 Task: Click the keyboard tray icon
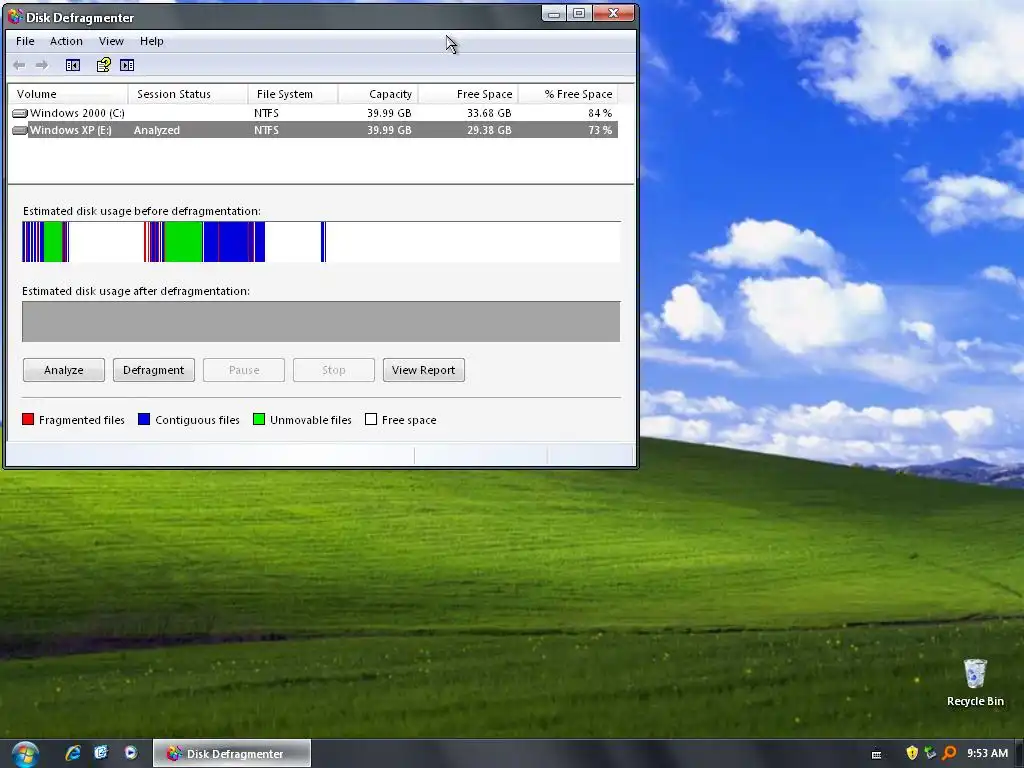coord(876,754)
